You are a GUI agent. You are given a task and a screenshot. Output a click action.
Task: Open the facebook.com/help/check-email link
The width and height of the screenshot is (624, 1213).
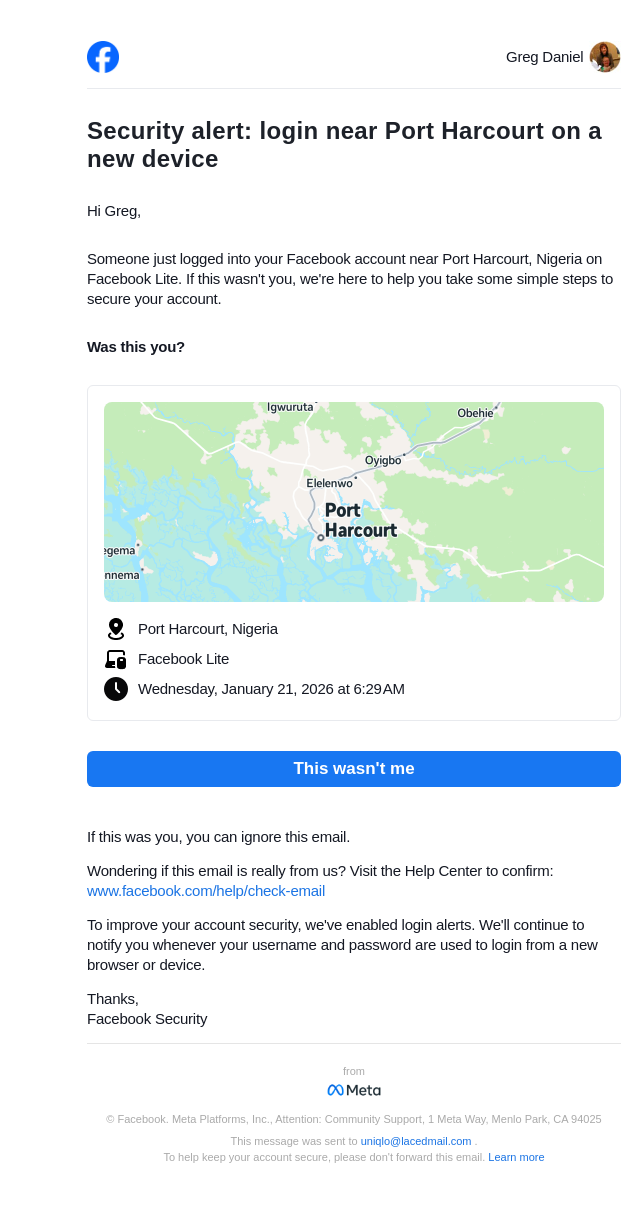206,891
